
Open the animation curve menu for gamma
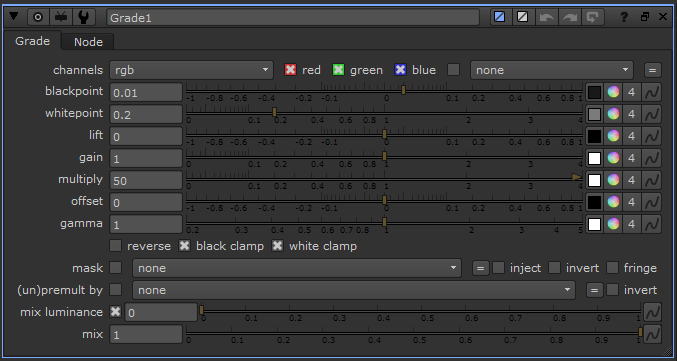652,224
